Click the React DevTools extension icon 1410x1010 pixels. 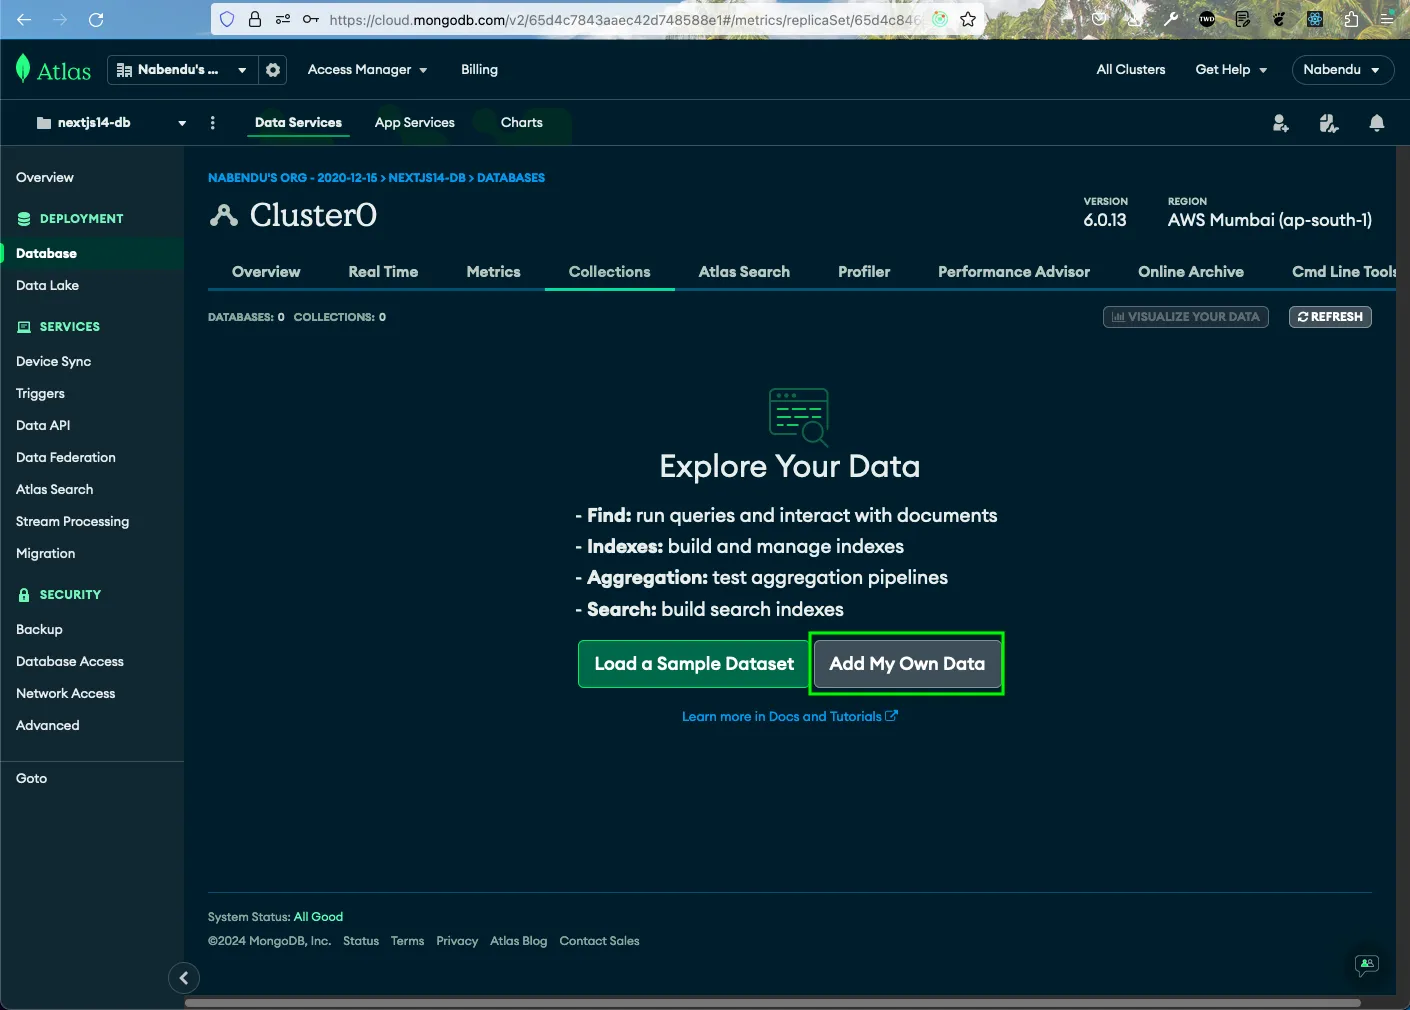coord(1315,19)
